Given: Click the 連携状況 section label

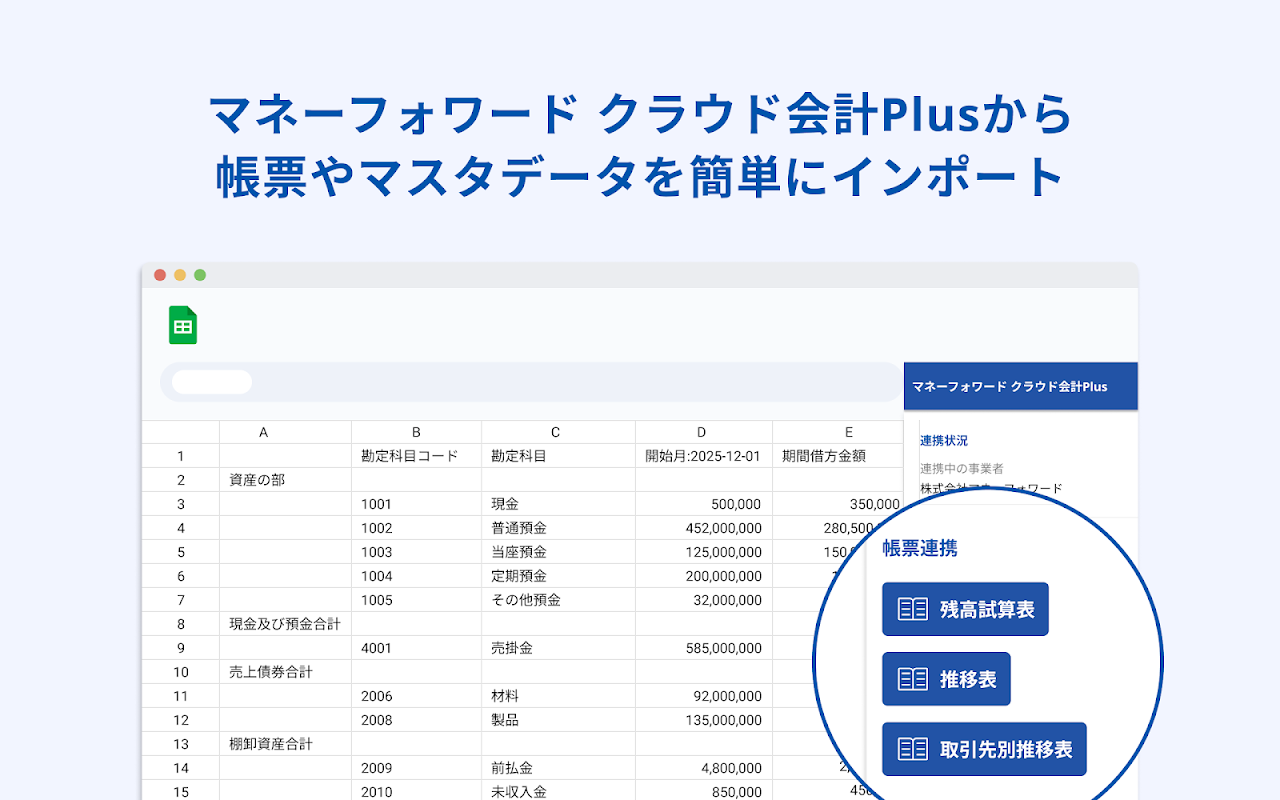Looking at the screenshot, I should click(x=944, y=440).
